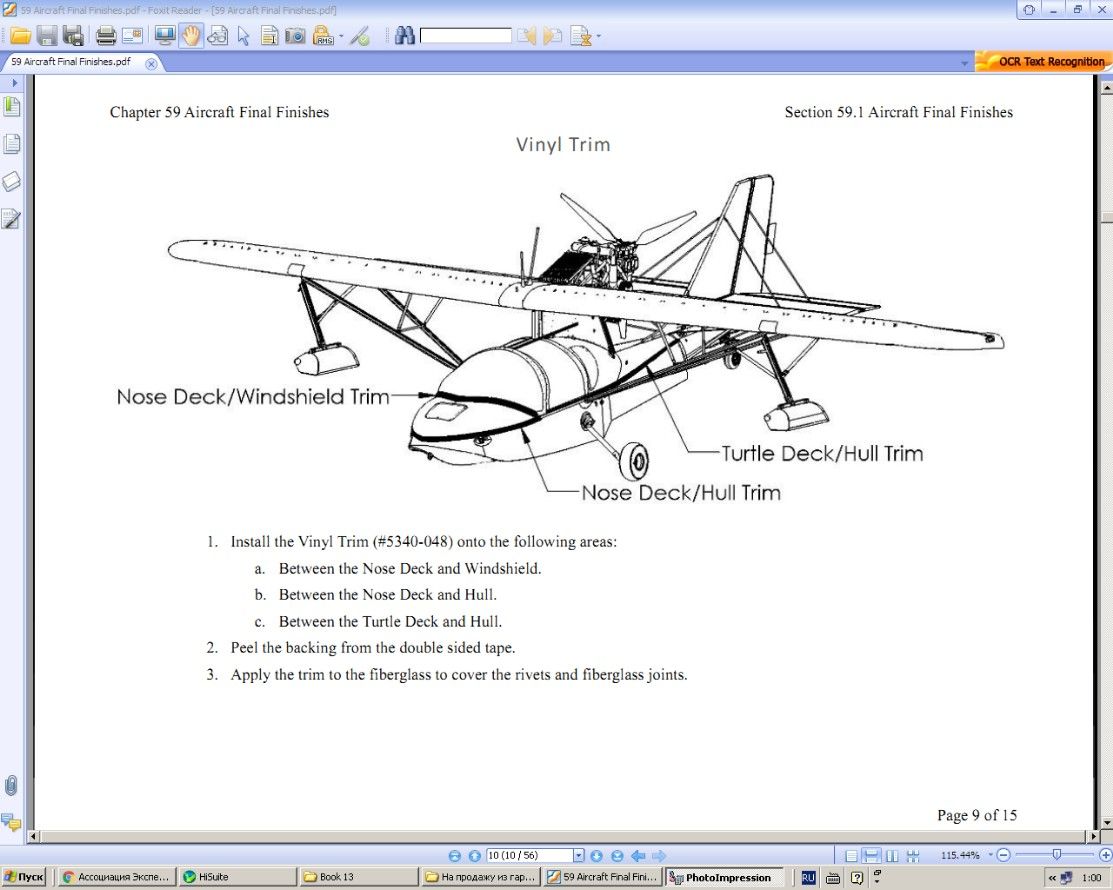Go to first page button

(455, 856)
